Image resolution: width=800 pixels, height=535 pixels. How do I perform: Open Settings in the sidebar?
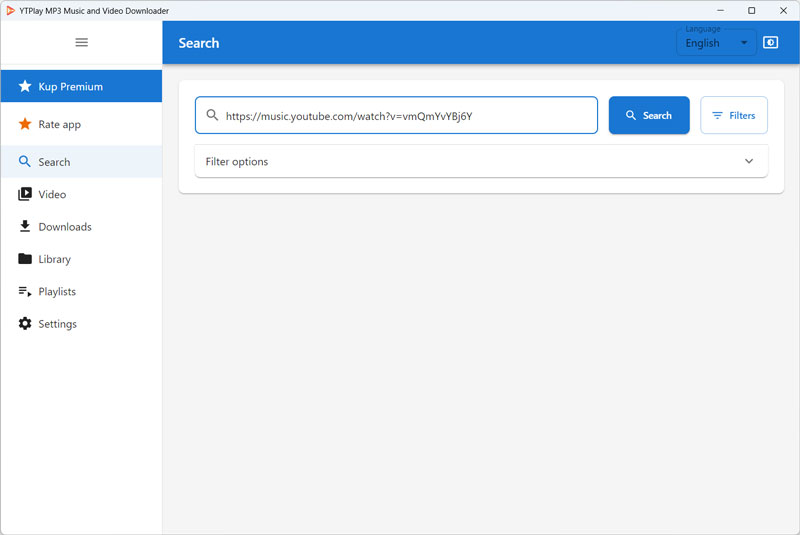point(82,324)
